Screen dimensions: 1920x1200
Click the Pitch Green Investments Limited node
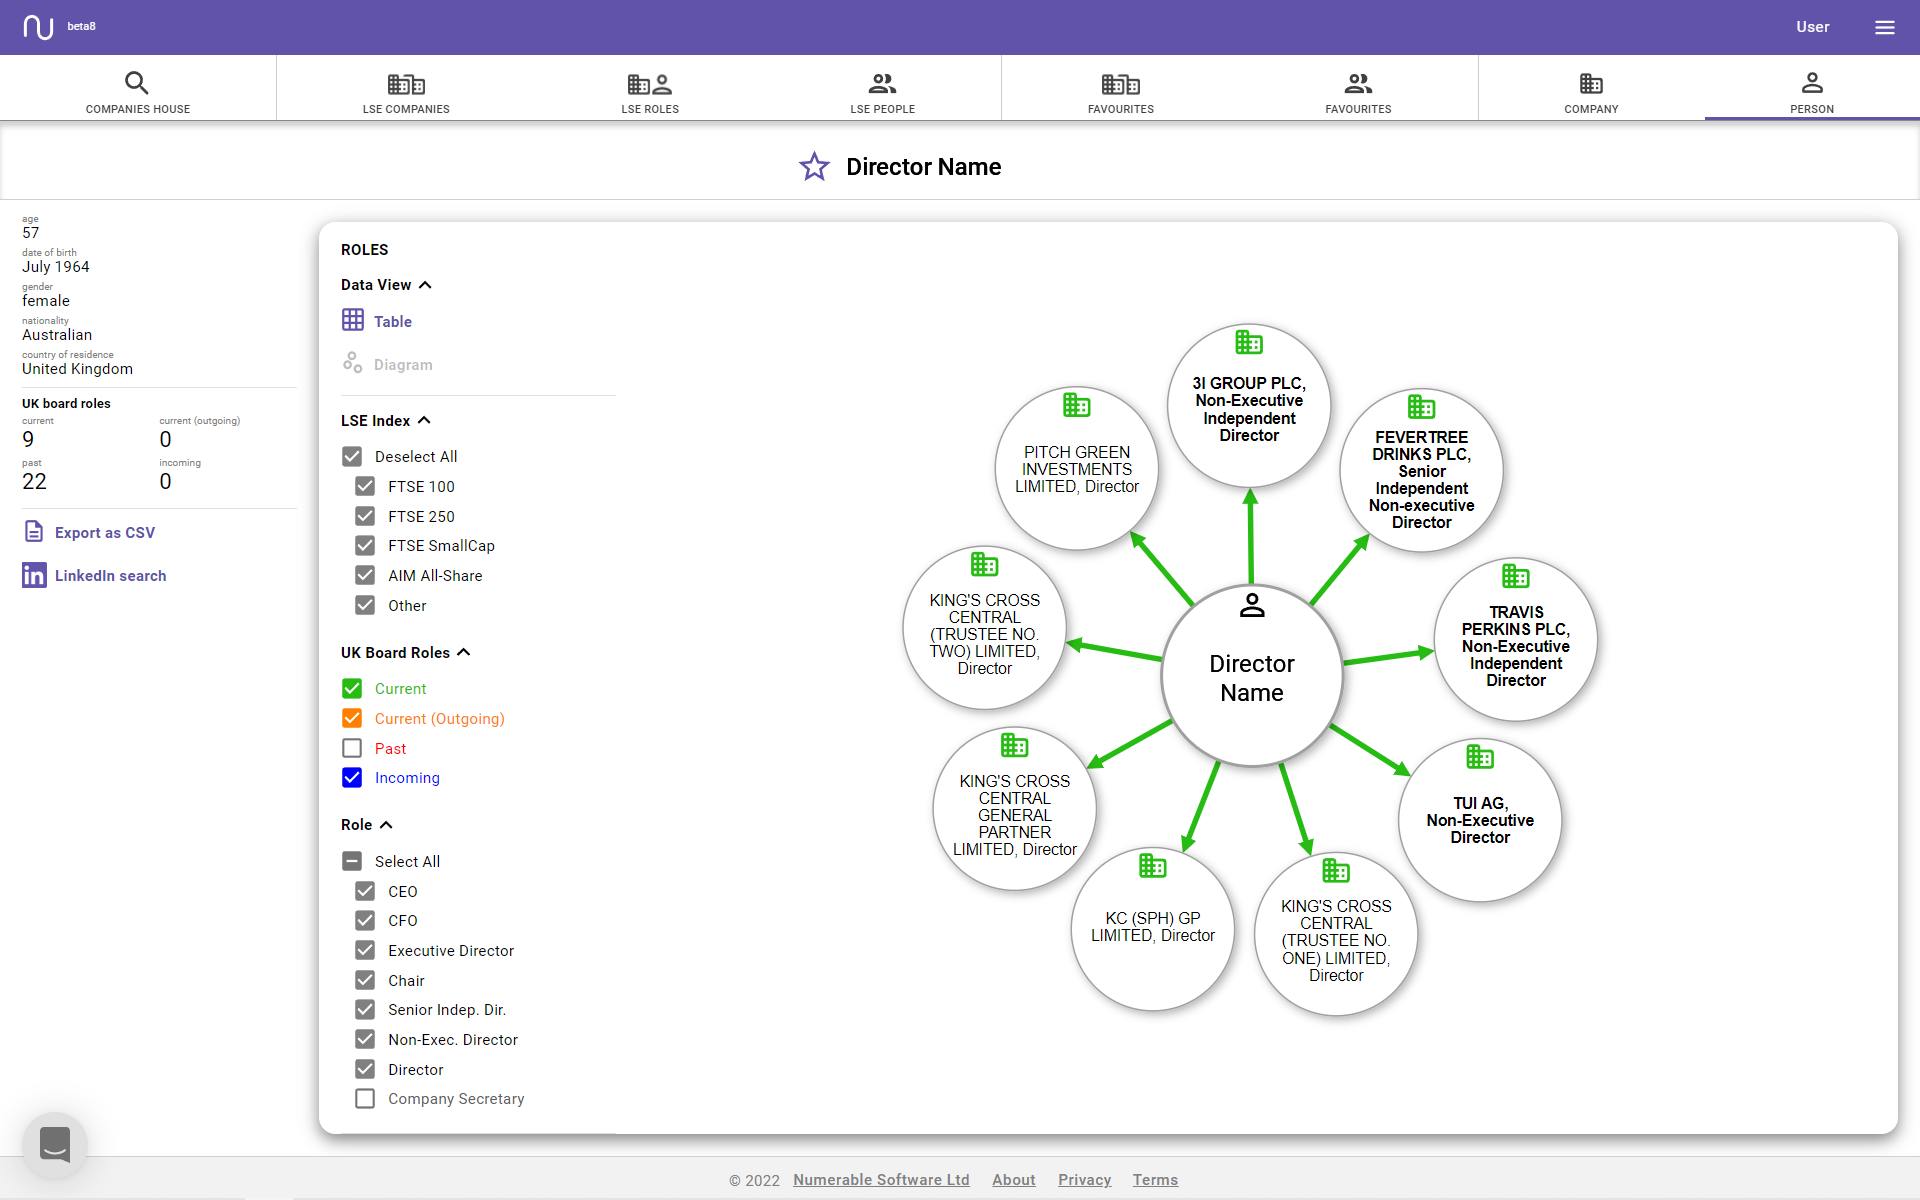pyautogui.click(x=1077, y=468)
